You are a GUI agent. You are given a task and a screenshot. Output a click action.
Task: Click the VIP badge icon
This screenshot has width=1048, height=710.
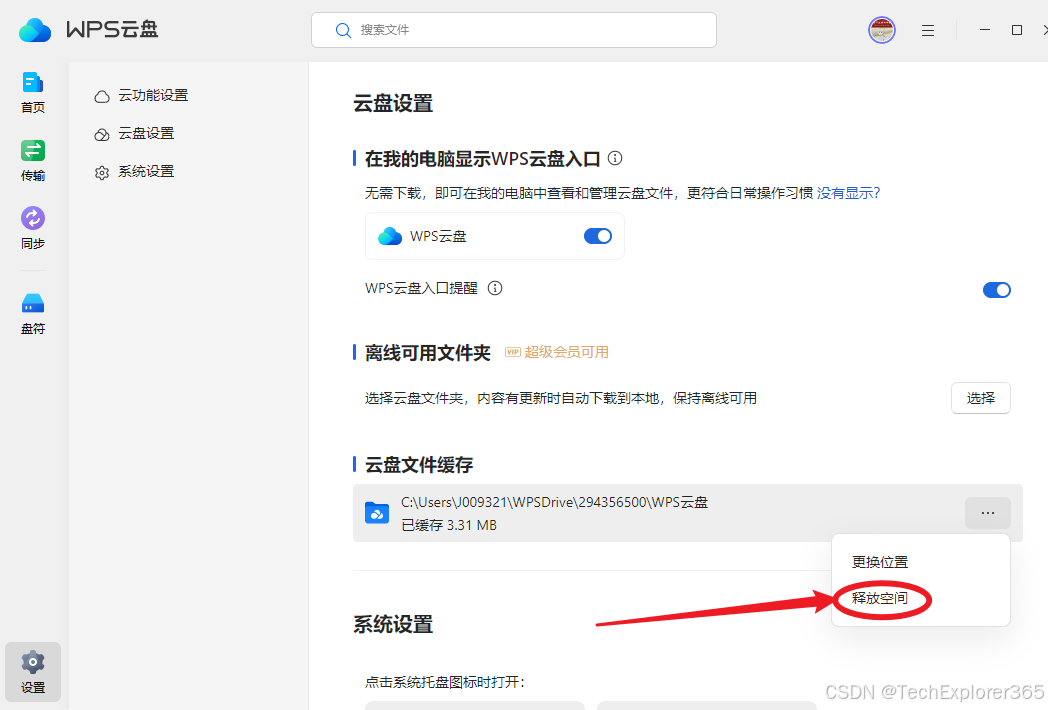pyautogui.click(x=513, y=352)
